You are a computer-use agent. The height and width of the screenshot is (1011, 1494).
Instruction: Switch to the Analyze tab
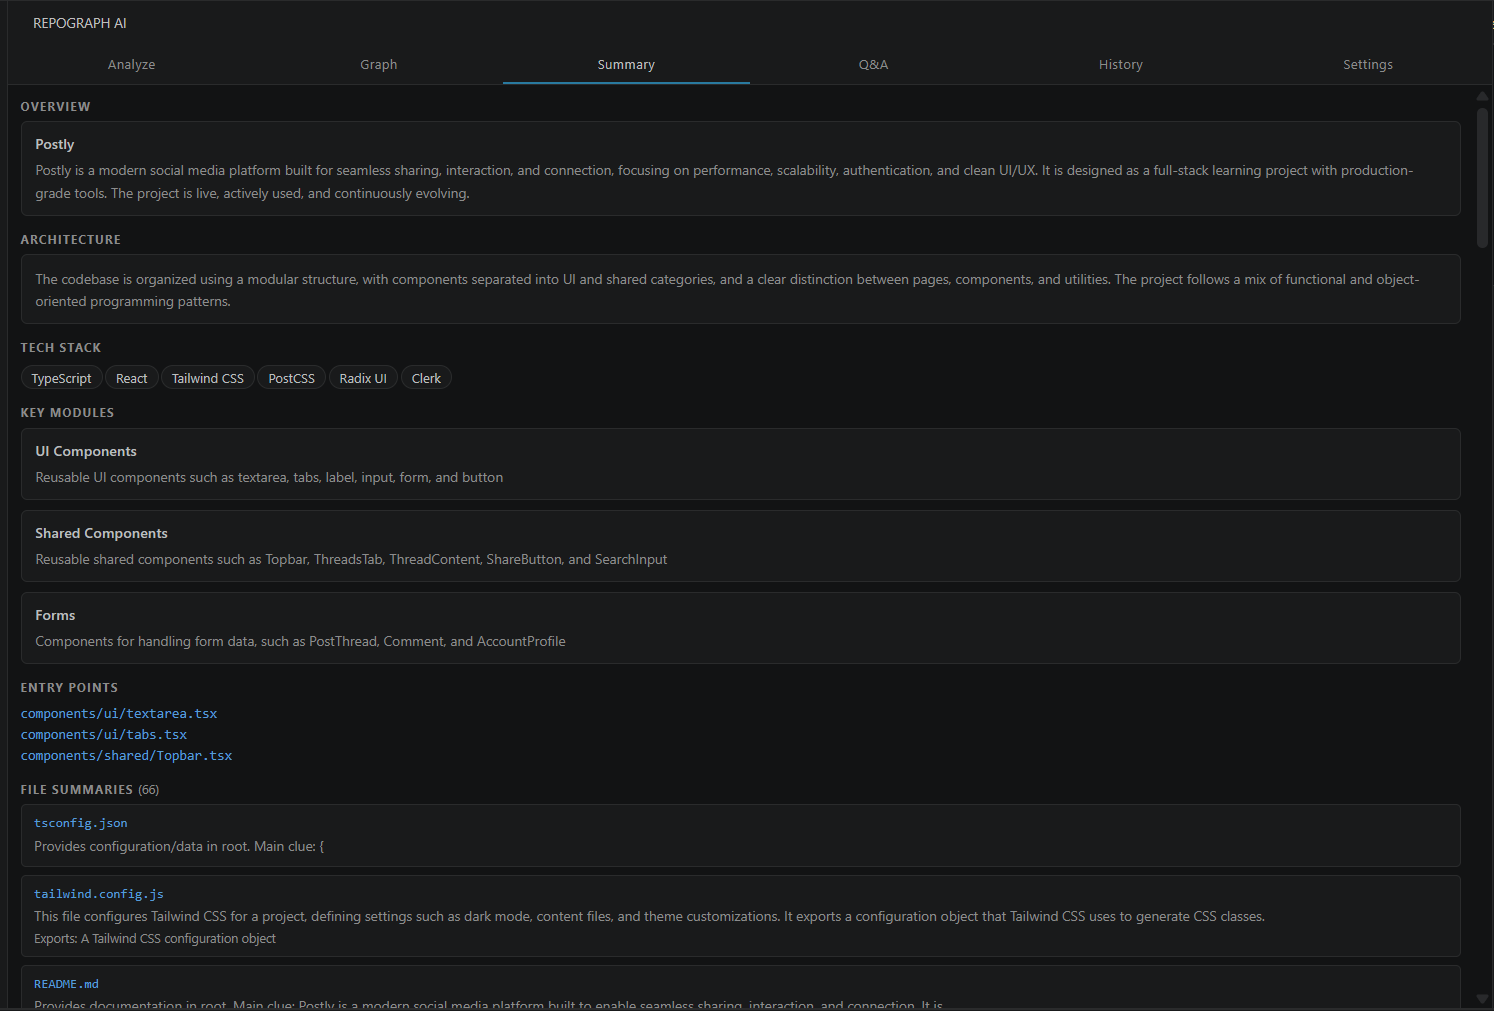[x=131, y=64]
